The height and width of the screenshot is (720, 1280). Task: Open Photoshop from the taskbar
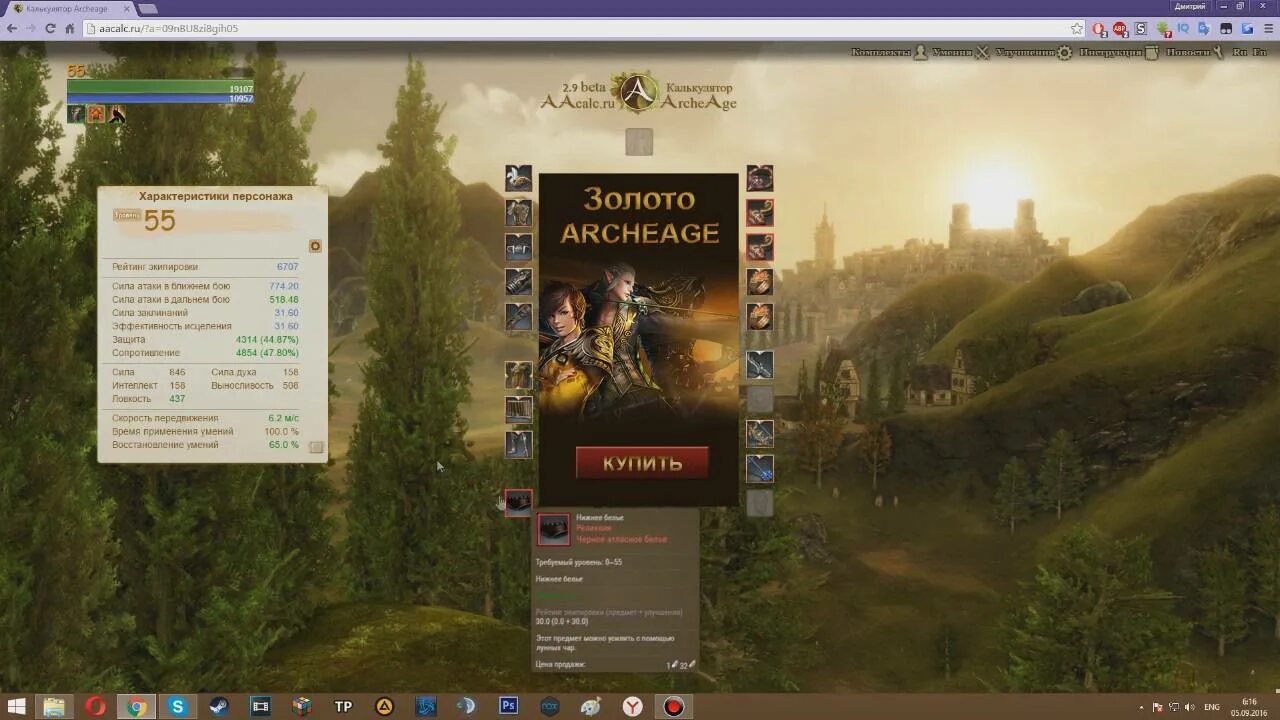[x=508, y=706]
